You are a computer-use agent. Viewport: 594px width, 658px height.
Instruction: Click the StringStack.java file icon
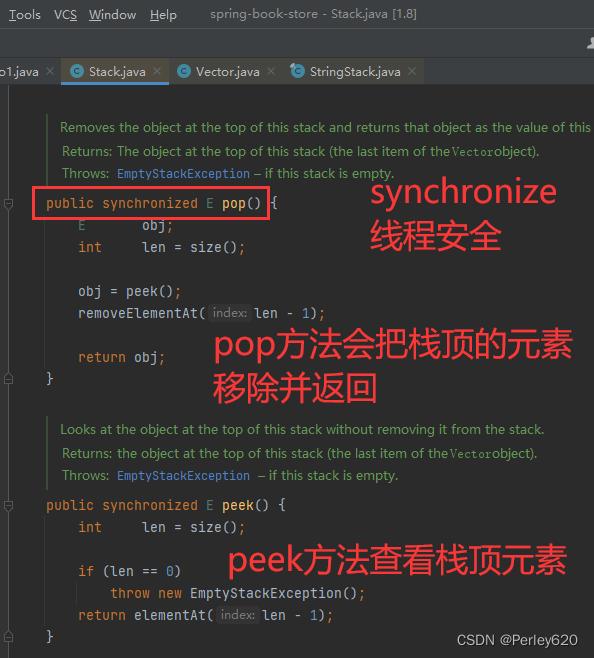(x=297, y=71)
